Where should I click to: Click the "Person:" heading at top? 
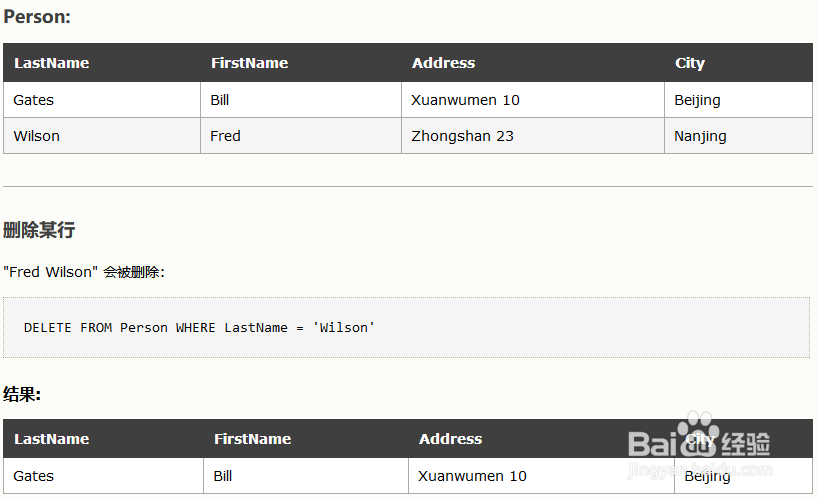[37, 17]
